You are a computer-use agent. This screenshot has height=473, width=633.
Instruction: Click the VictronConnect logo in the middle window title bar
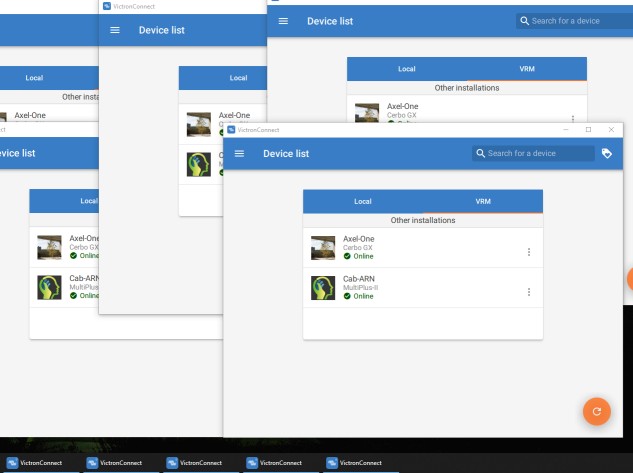coord(107,6)
